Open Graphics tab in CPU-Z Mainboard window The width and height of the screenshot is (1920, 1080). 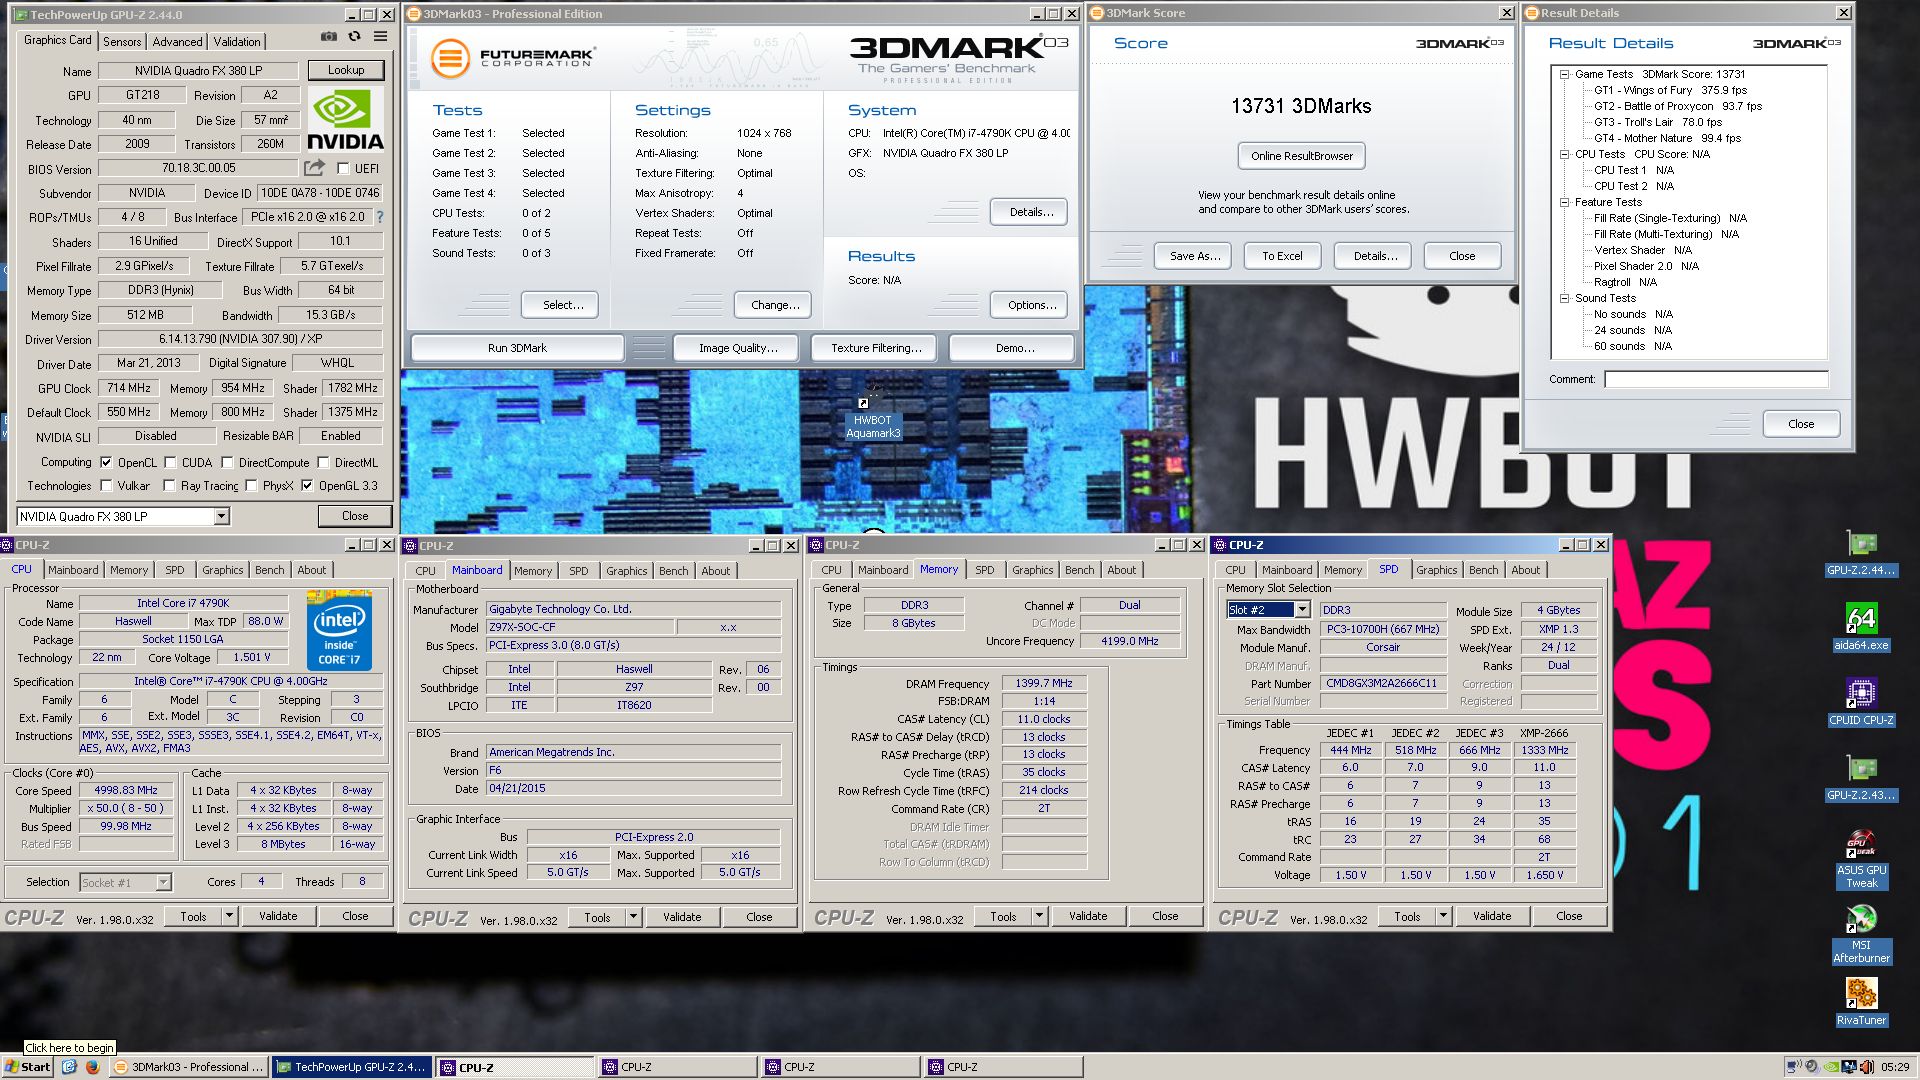(x=626, y=571)
